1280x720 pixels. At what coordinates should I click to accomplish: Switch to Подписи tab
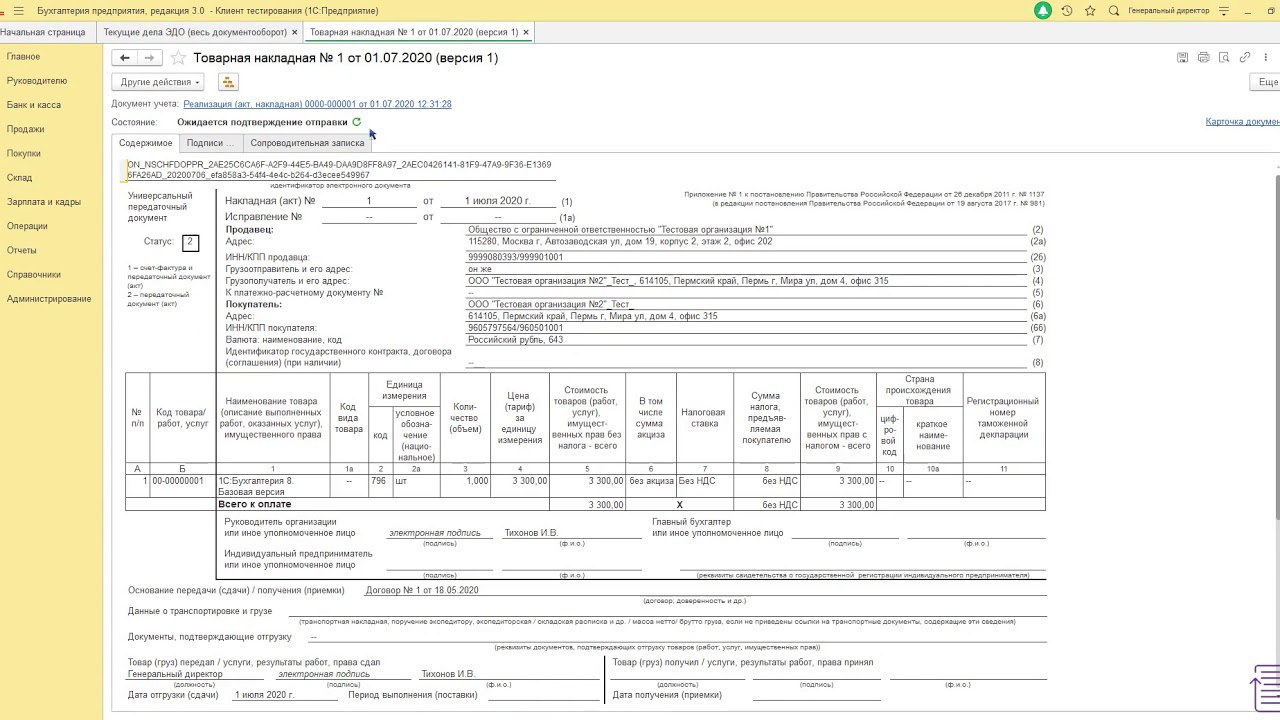[x=211, y=143]
